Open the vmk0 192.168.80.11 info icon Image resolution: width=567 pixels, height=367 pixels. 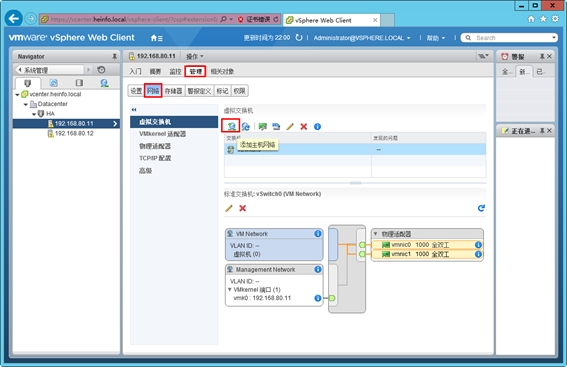(318, 298)
